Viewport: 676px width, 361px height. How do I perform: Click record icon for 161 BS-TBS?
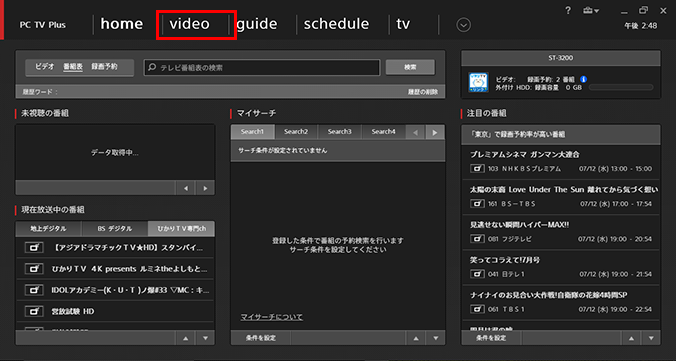[477, 204]
